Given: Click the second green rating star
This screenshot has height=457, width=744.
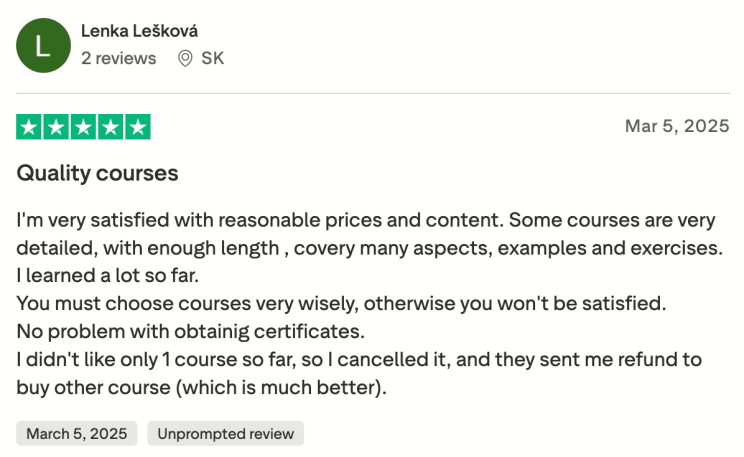Looking at the screenshot, I should click(x=56, y=127).
